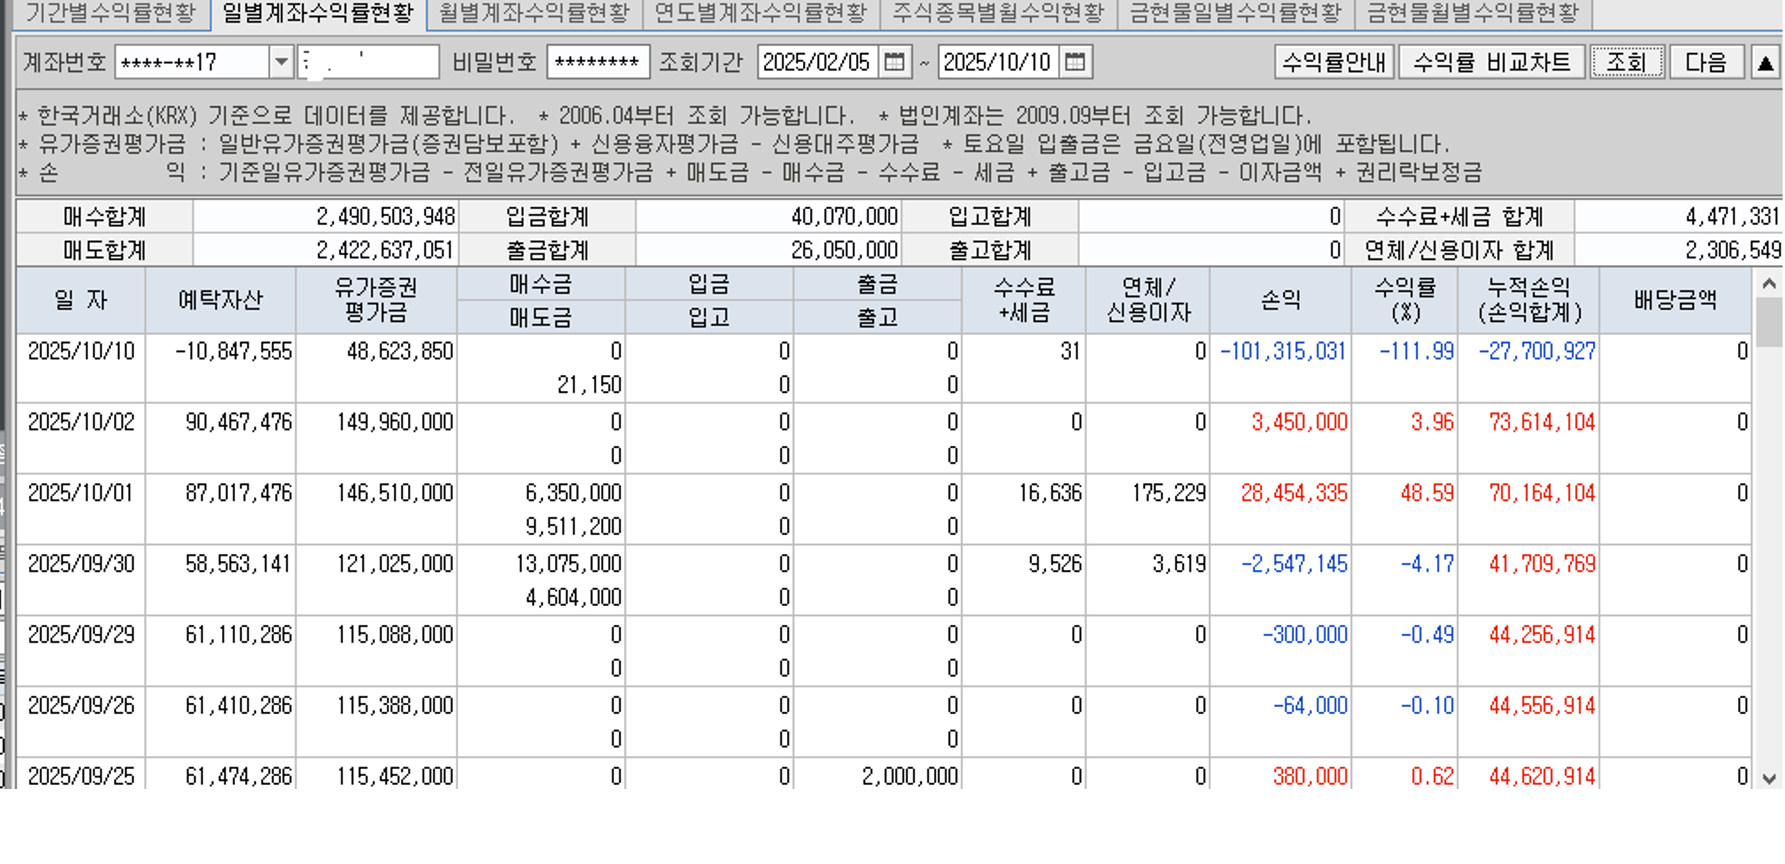The image size is (1785, 864).
Task: Click the return rate 48.59
Action: click(x=1427, y=493)
